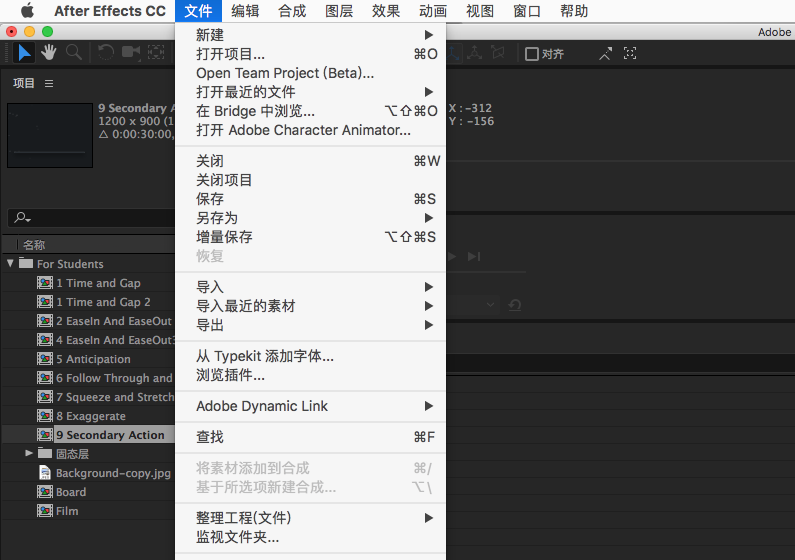Screen dimensions: 795x560
Task: Choose 从 Typekit 添加字体...
Action: 310,356
